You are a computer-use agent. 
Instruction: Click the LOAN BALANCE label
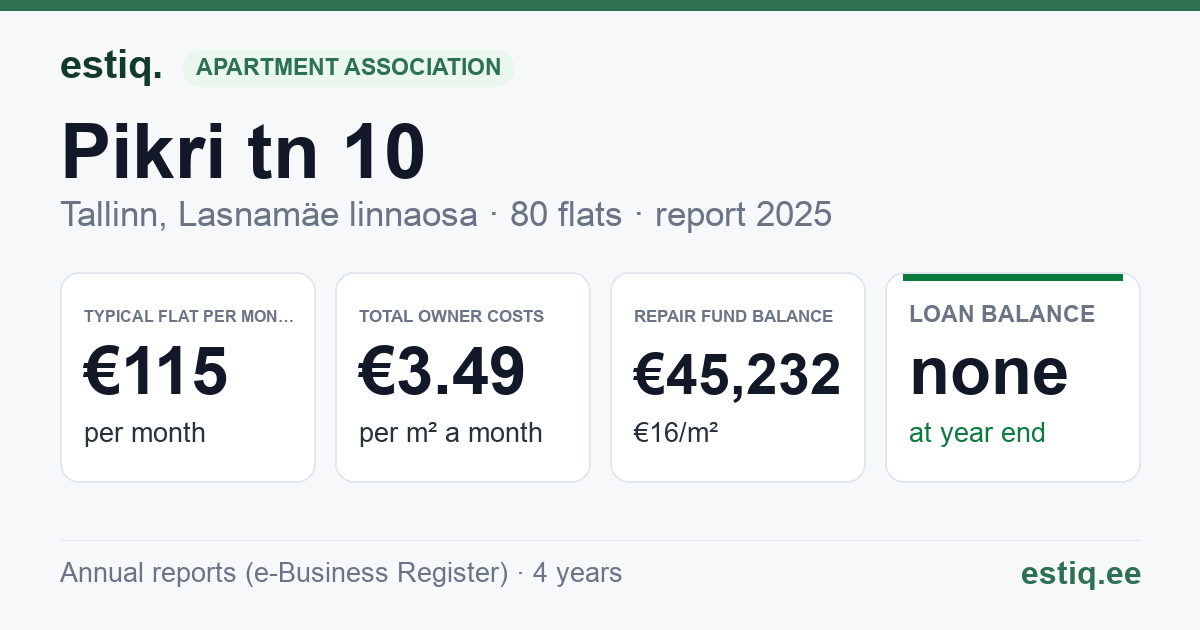[1002, 314]
